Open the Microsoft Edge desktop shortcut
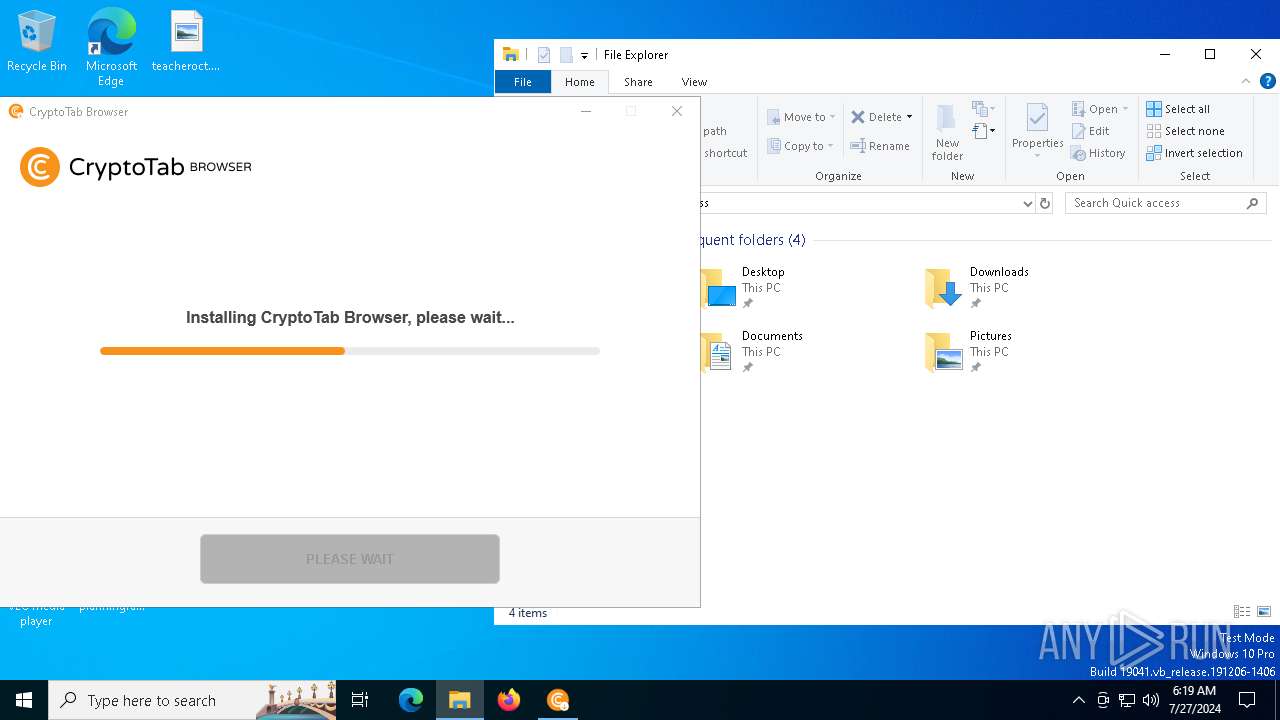1280x720 pixels. pos(111,47)
